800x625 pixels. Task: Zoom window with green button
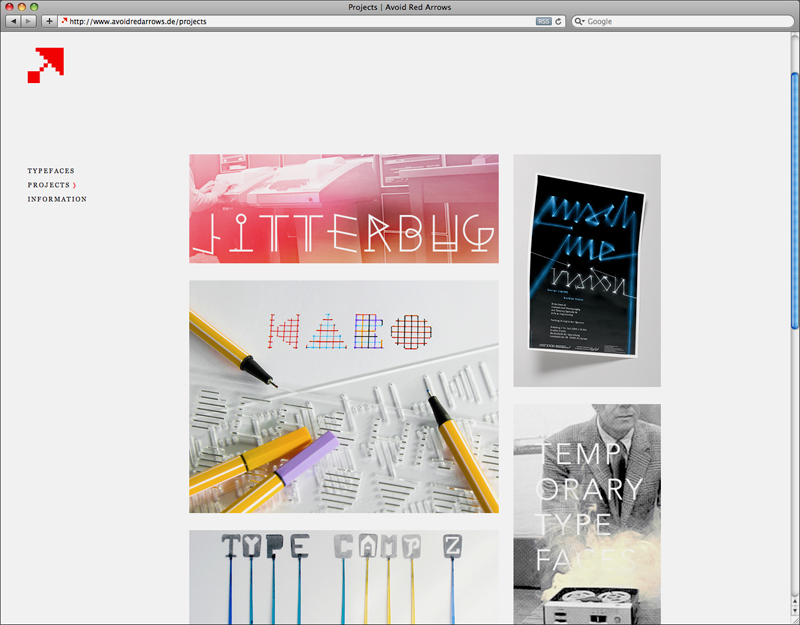34,7
